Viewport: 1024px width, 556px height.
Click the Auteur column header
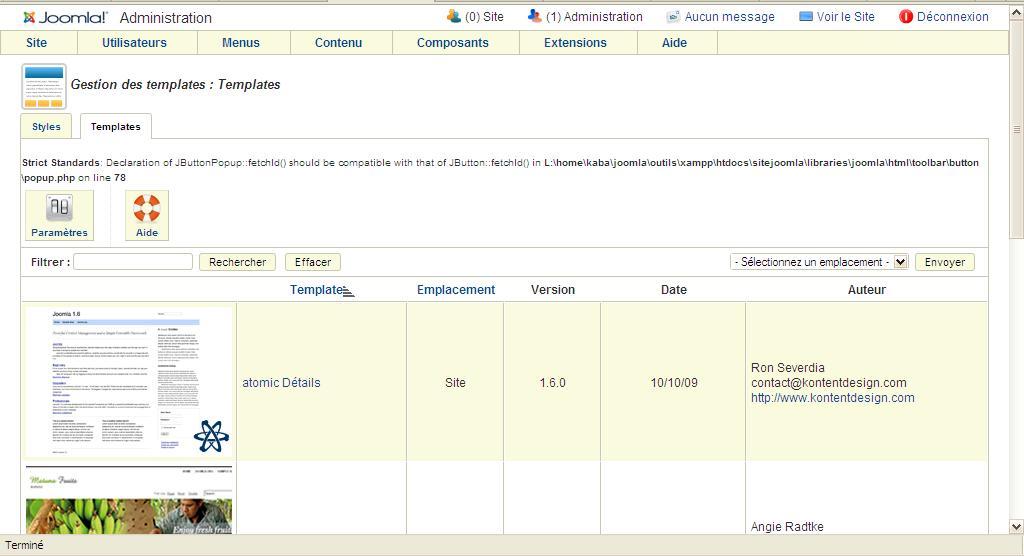(867, 289)
